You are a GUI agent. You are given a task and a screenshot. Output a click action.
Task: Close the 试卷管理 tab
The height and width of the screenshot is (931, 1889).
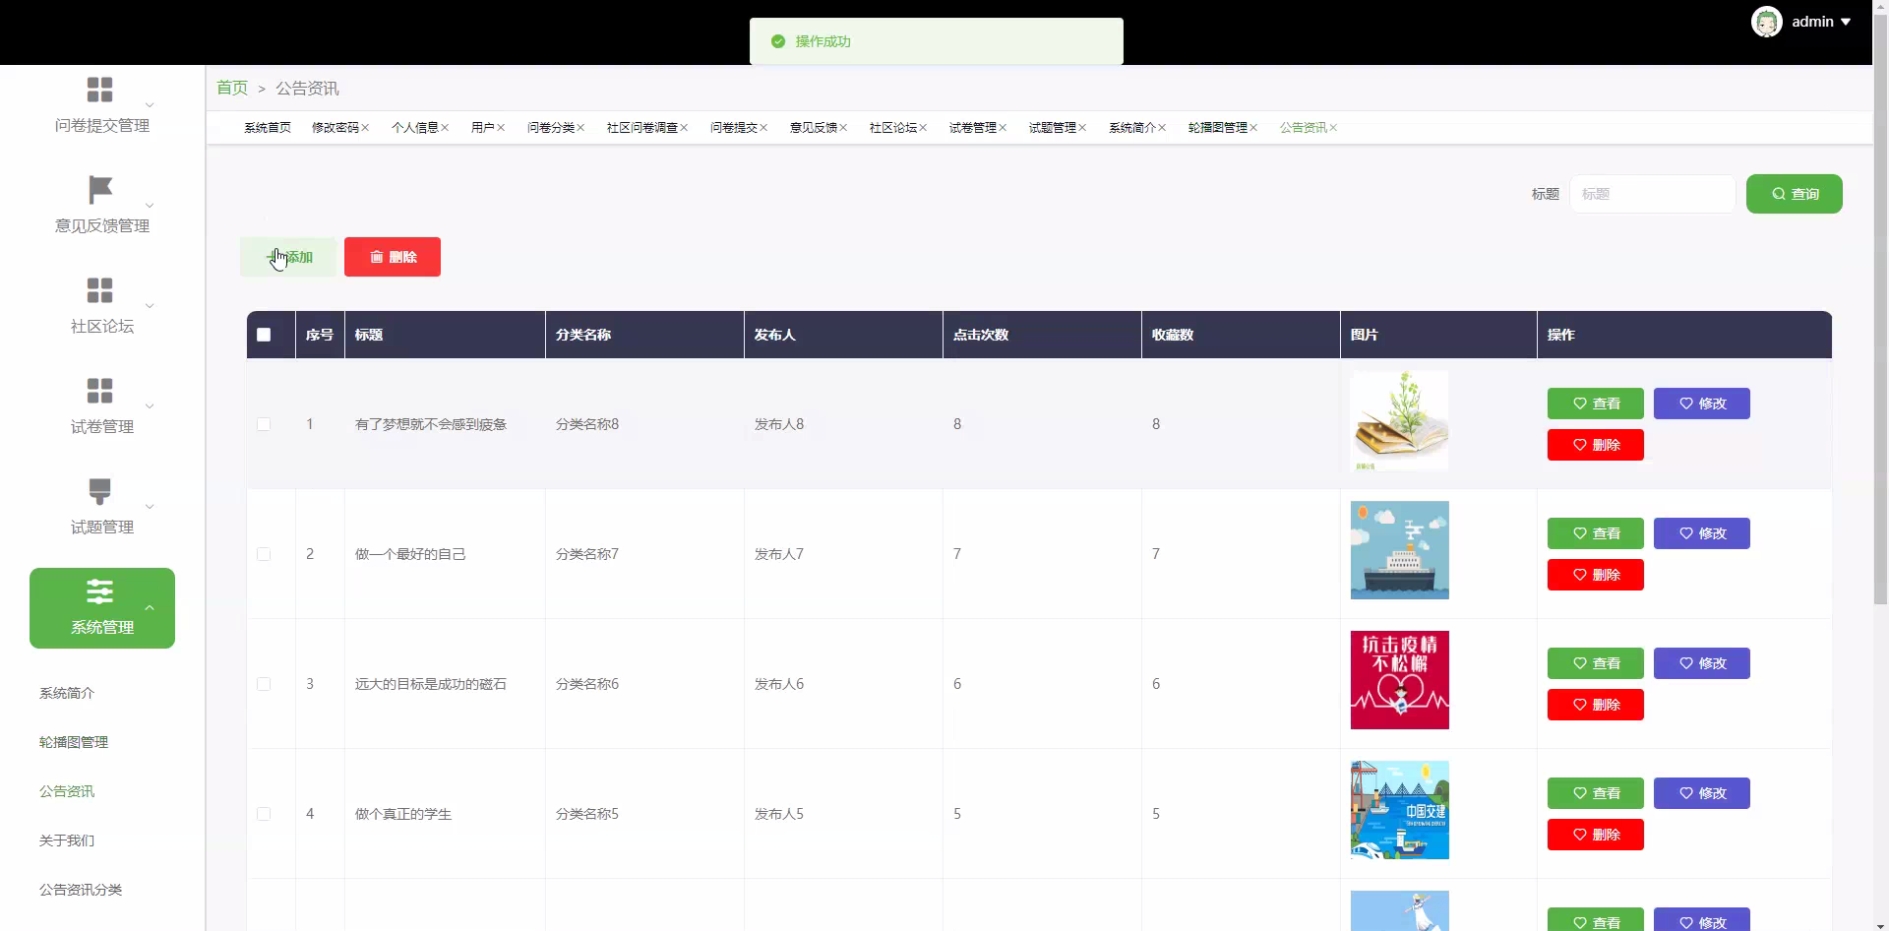(x=1003, y=128)
